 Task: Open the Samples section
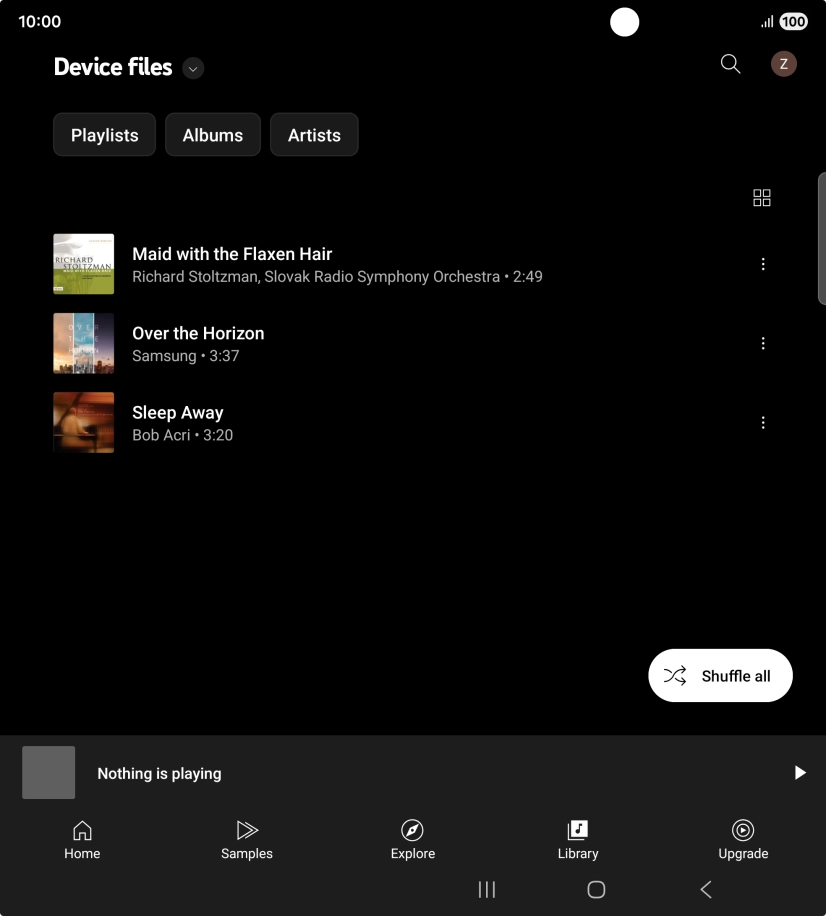(x=247, y=840)
